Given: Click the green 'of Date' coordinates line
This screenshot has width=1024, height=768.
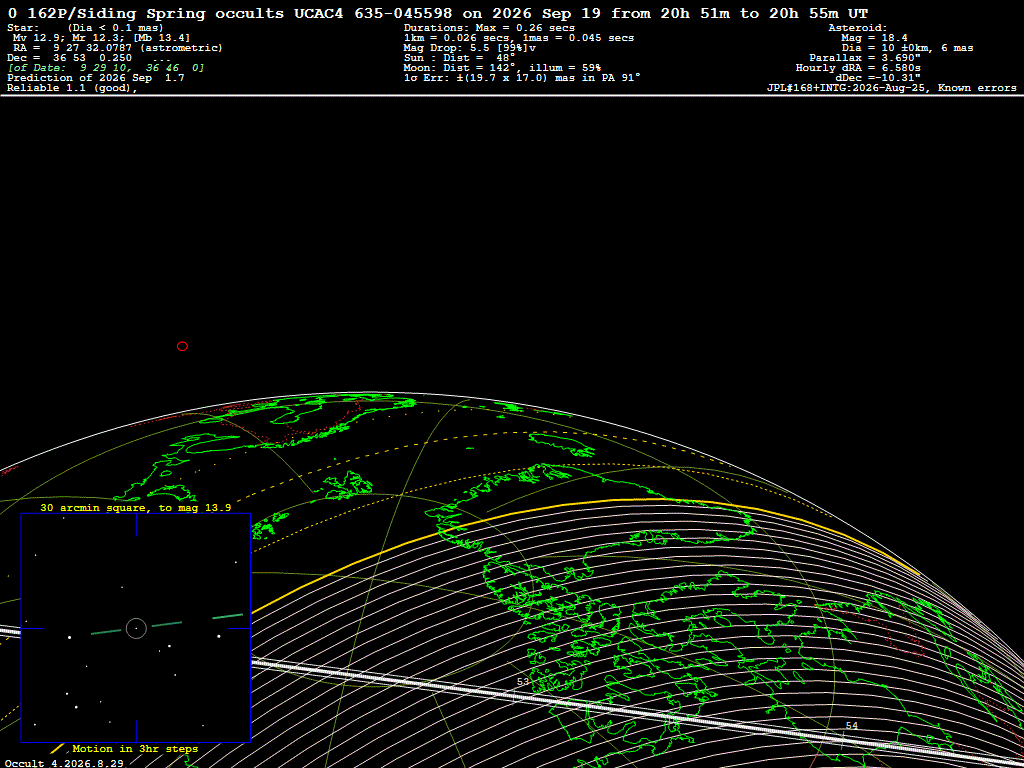Looking at the screenshot, I should [x=106, y=67].
